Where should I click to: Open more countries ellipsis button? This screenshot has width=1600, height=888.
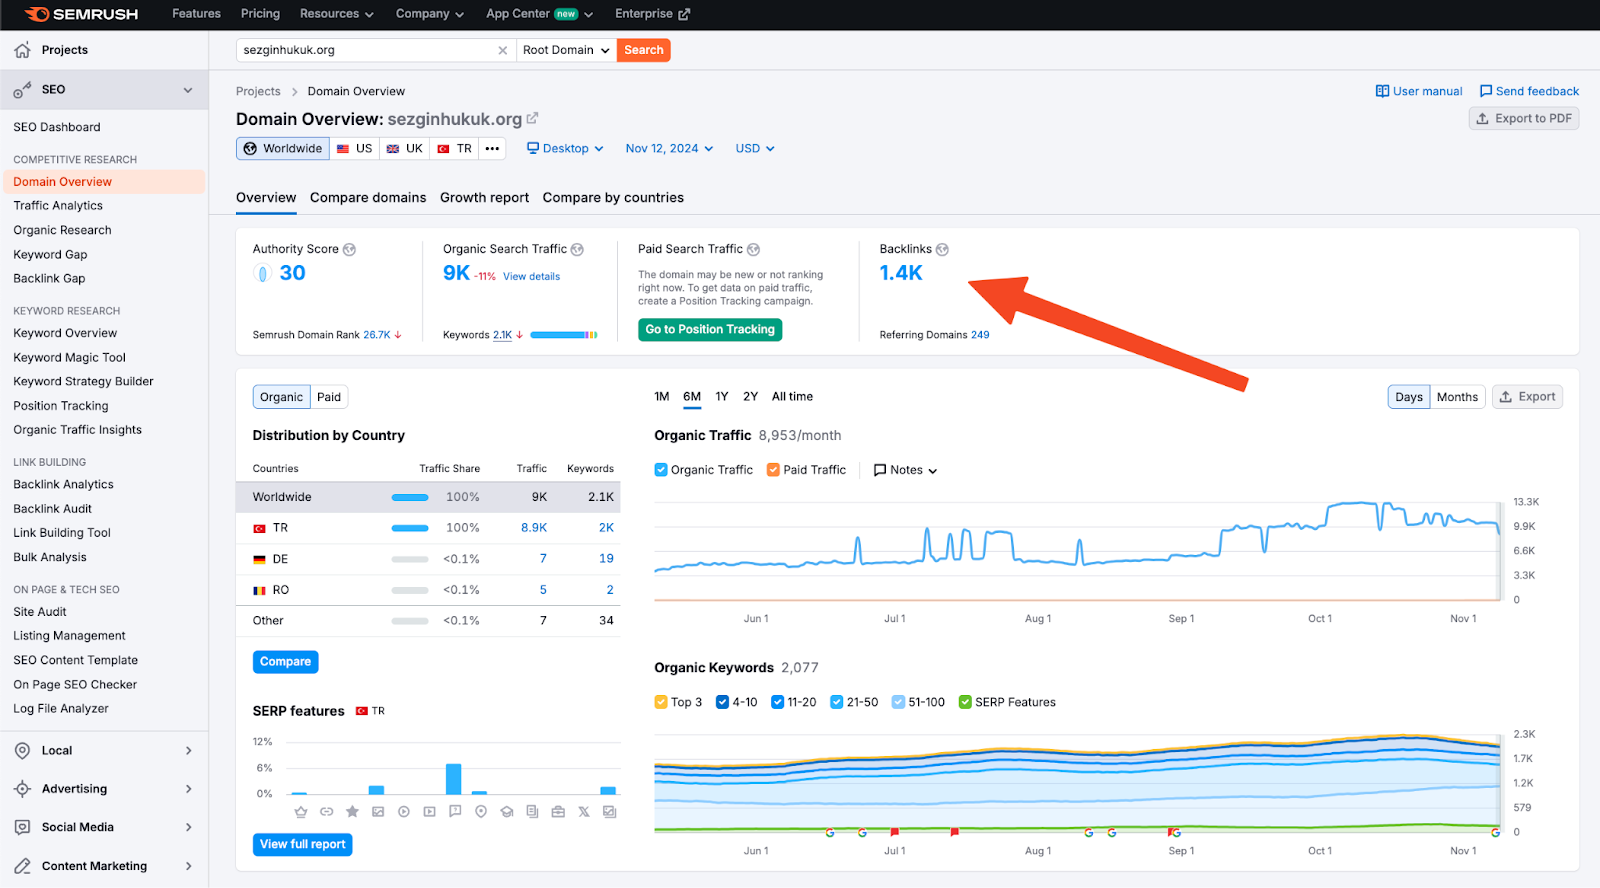pos(492,149)
